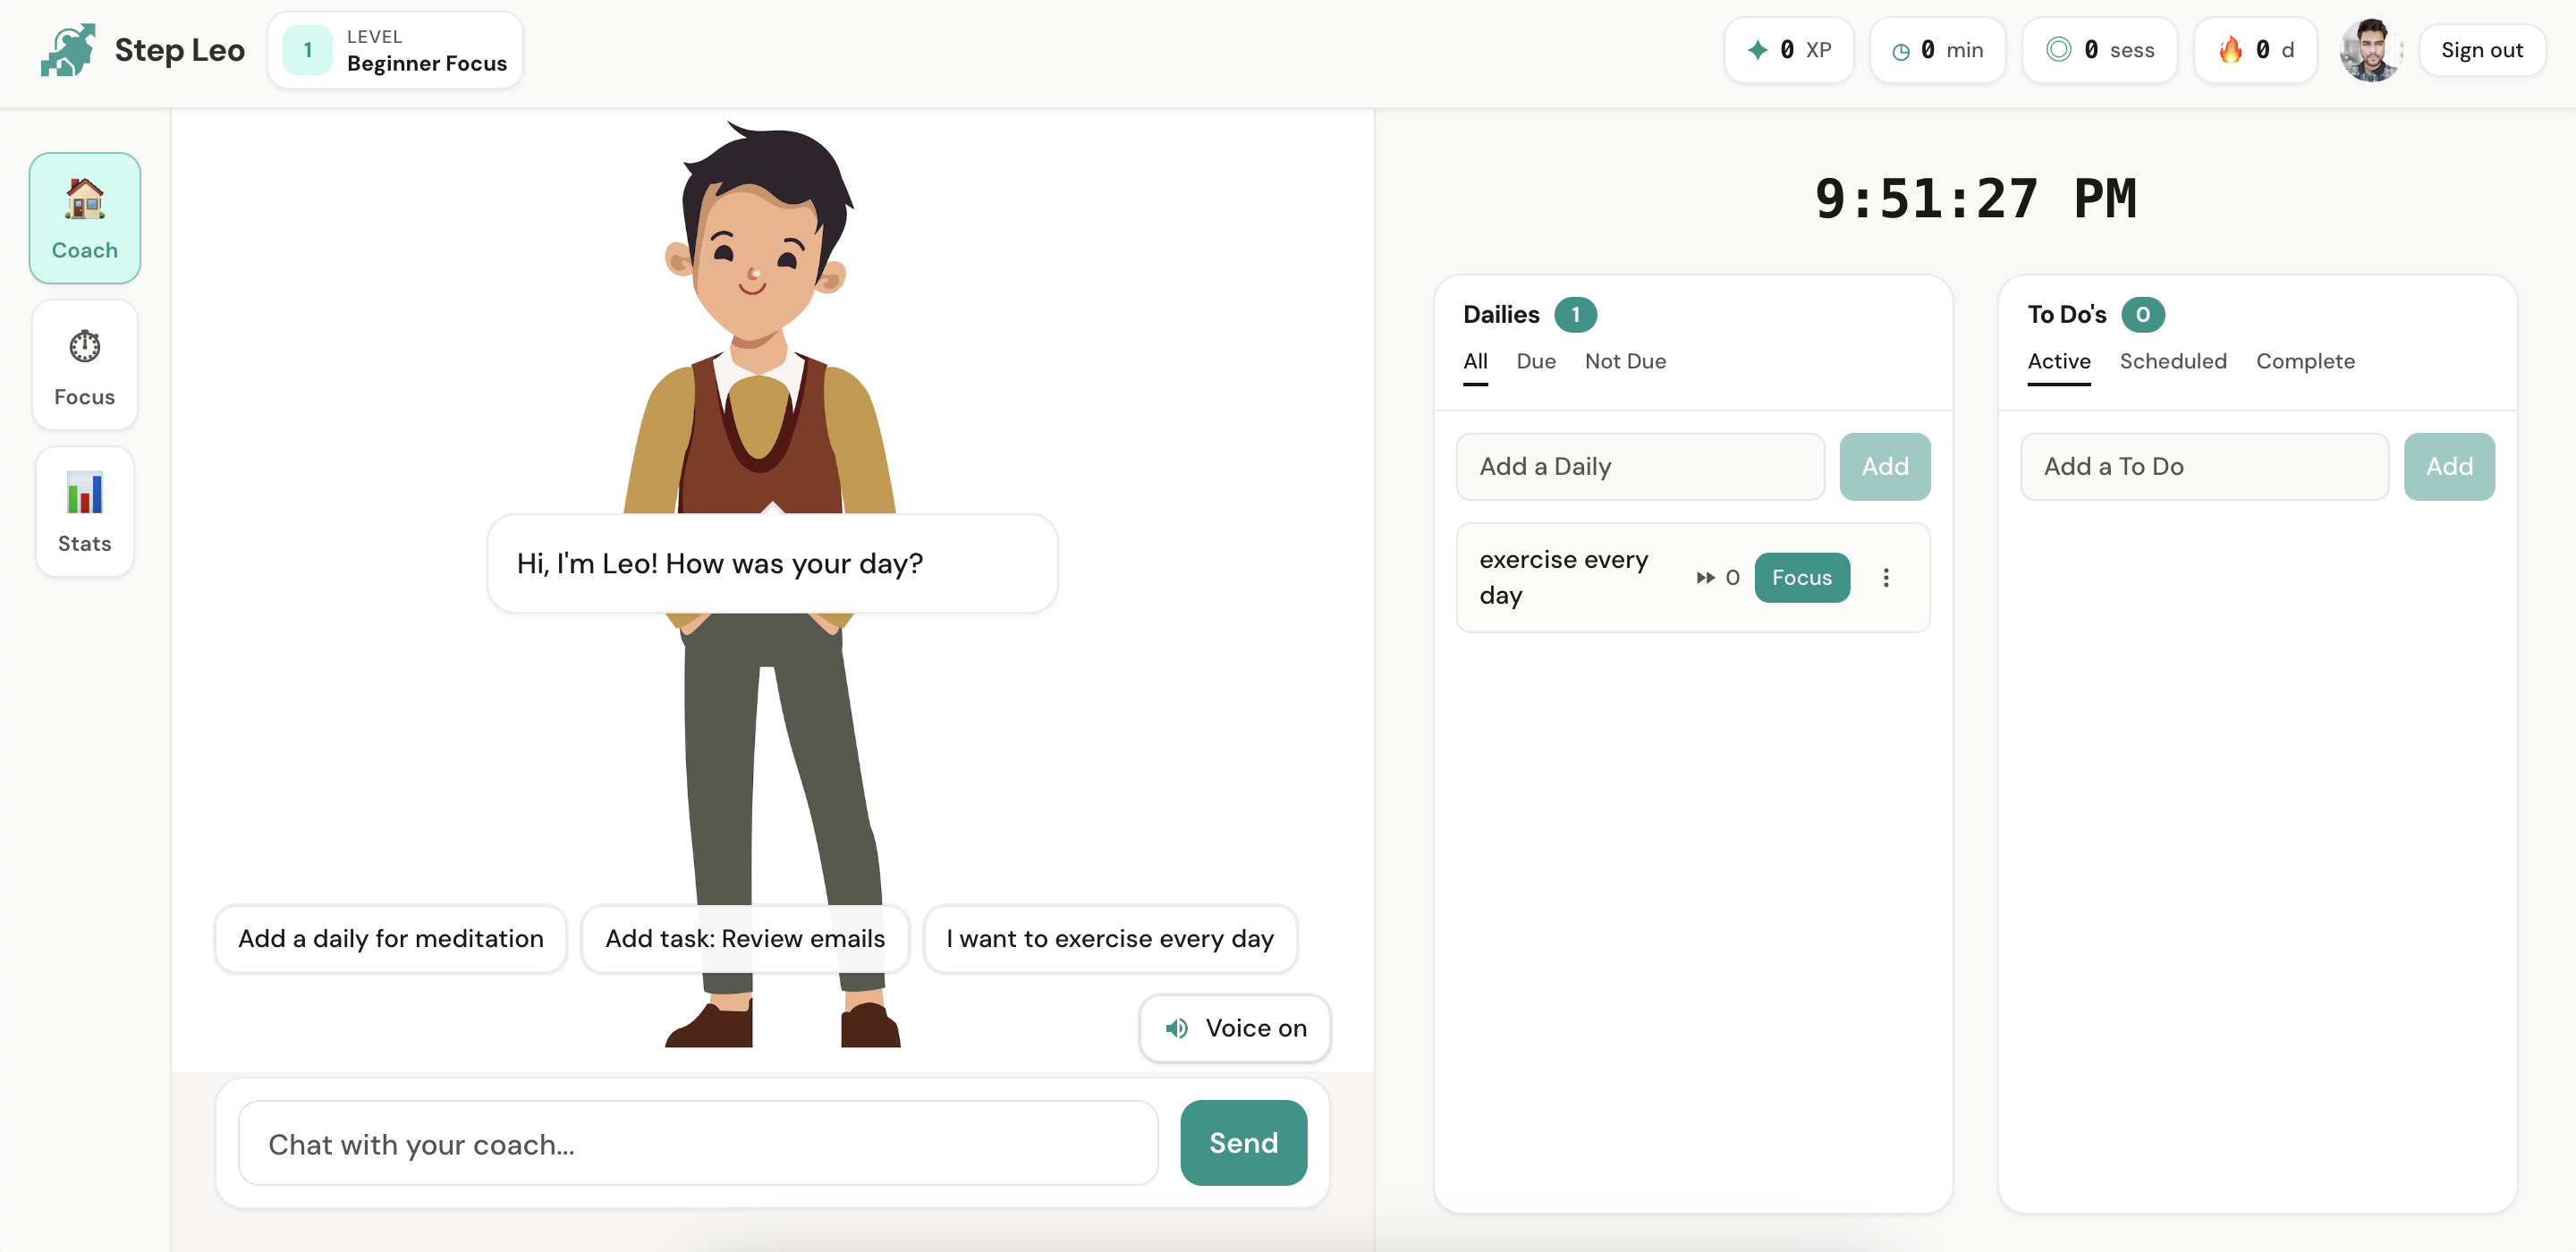Click the XP sparkle stat badge
The width and height of the screenshot is (2576, 1252).
point(1788,50)
